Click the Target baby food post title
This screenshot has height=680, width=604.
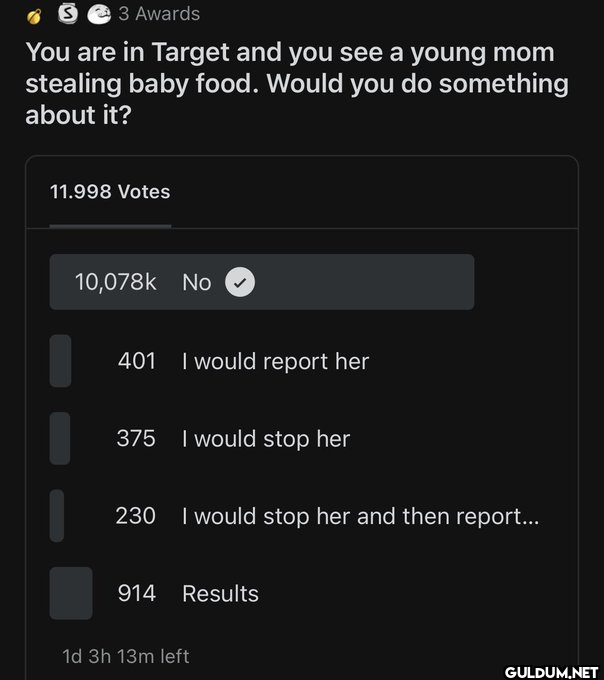coord(297,83)
